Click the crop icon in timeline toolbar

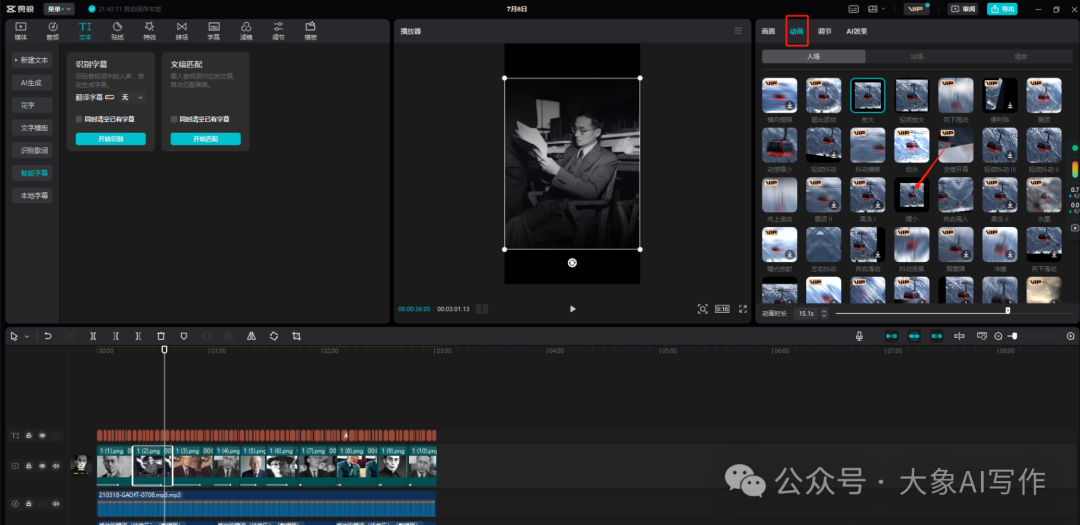[296, 336]
